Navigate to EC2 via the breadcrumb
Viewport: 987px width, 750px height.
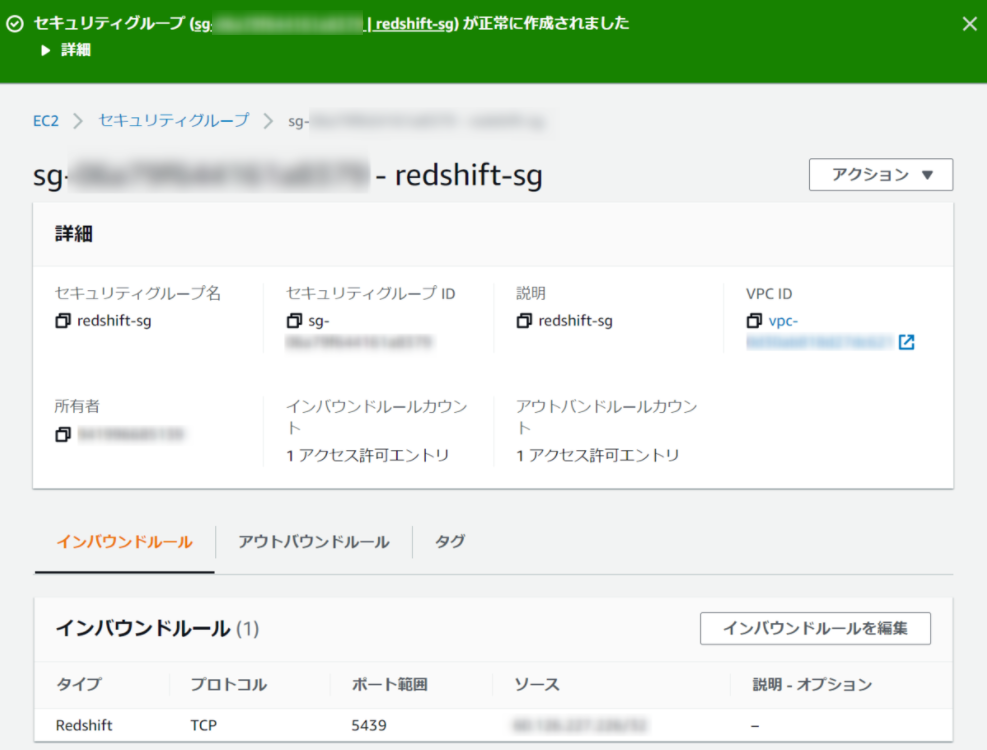point(45,120)
